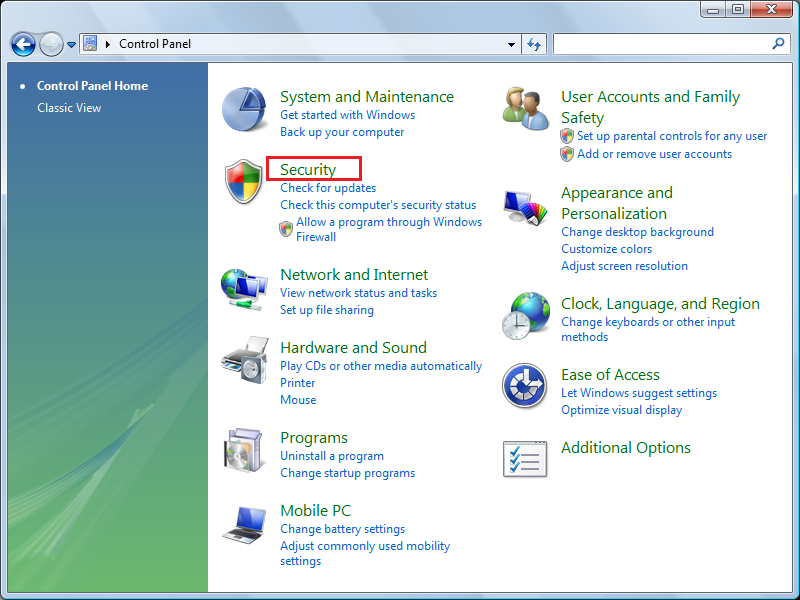800x600 pixels.
Task: Click the Additional Options checklist icon
Action: pyautogui.click(x=525, y=459)
